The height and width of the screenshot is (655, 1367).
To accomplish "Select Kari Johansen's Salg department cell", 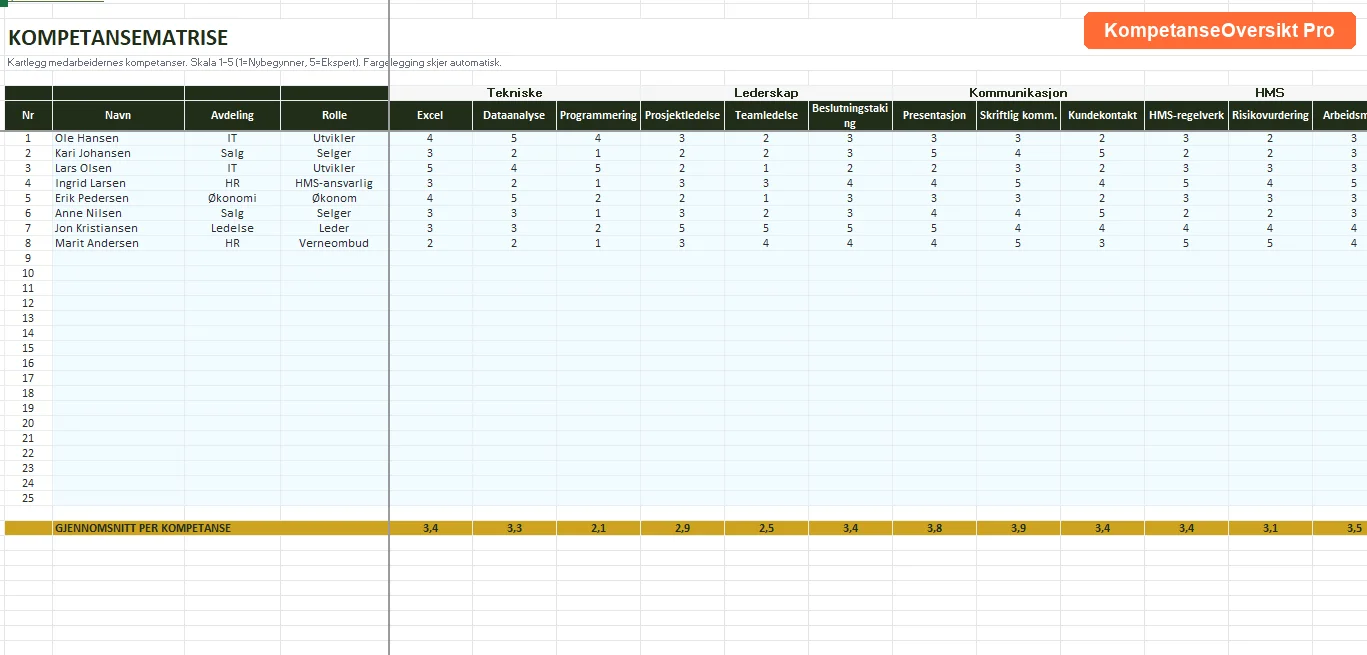I will click(x=232, y=153).
